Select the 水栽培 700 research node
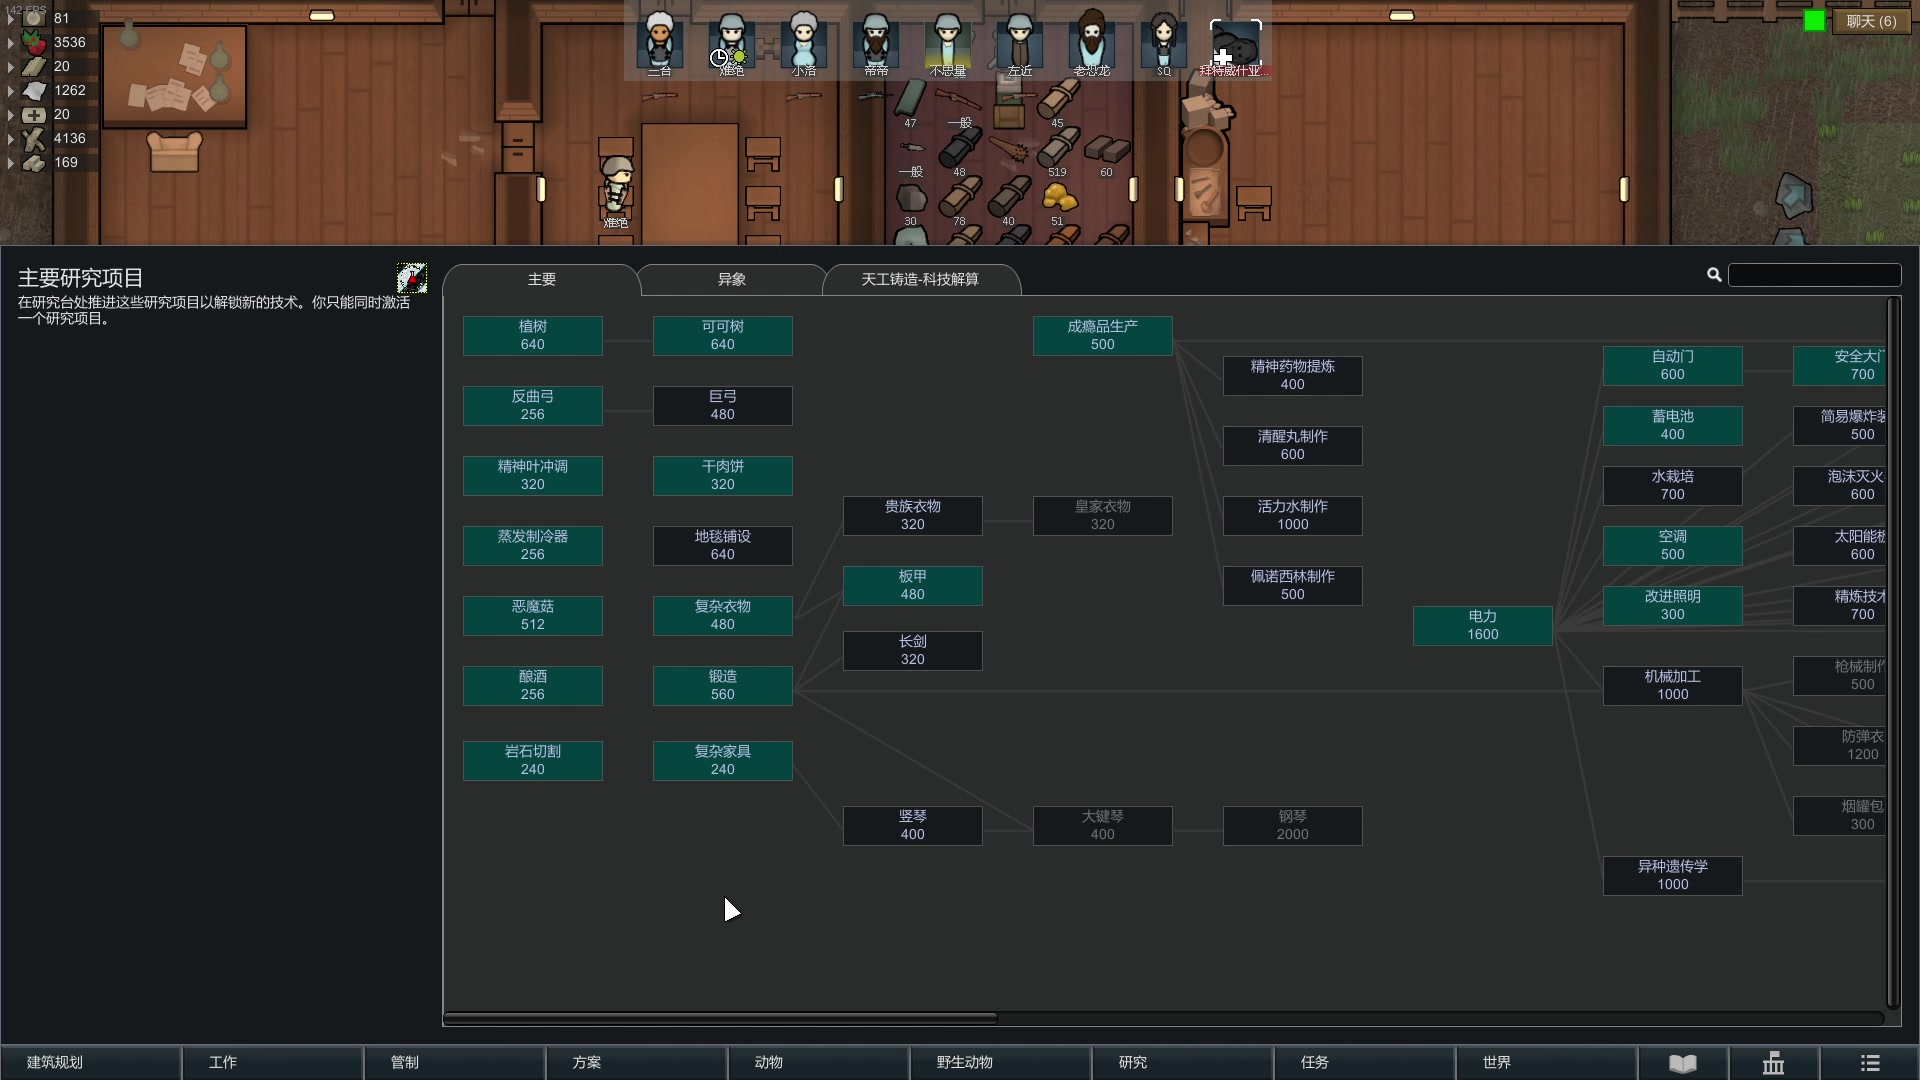The height and width of the screenshot is (1080, 1920). coord(1672,486)
